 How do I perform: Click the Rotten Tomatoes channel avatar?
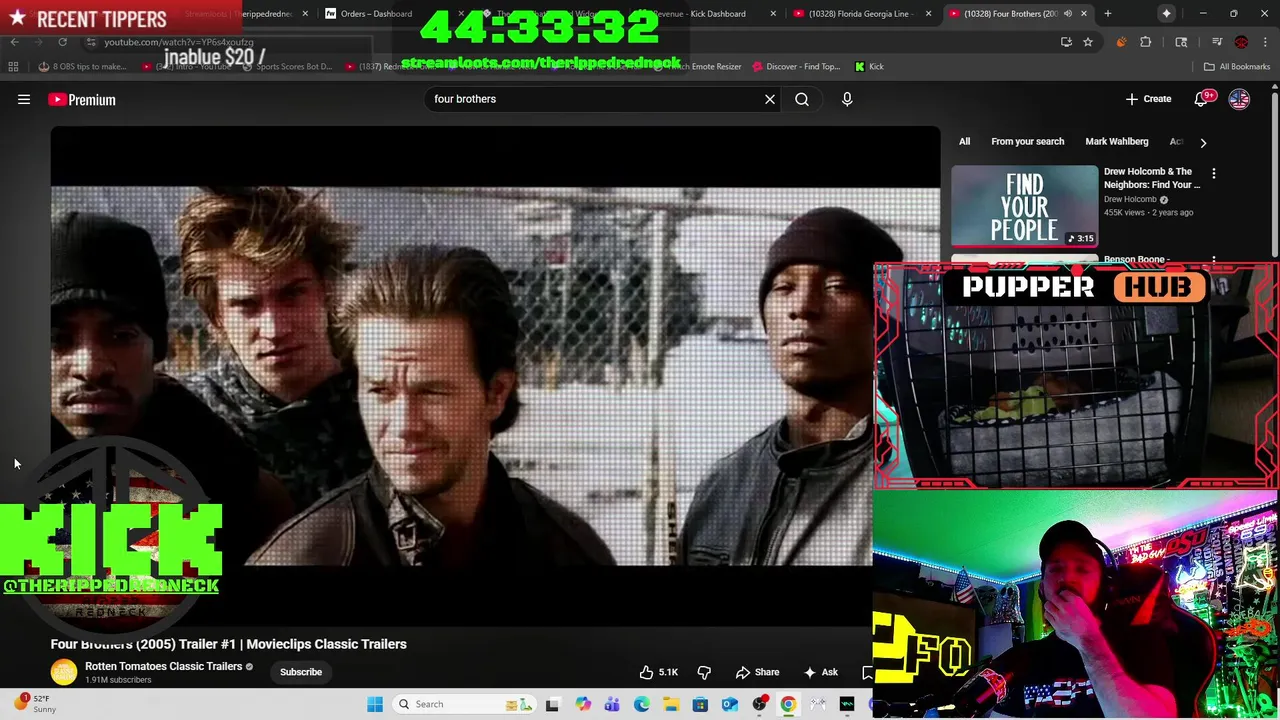click(64, 672)
